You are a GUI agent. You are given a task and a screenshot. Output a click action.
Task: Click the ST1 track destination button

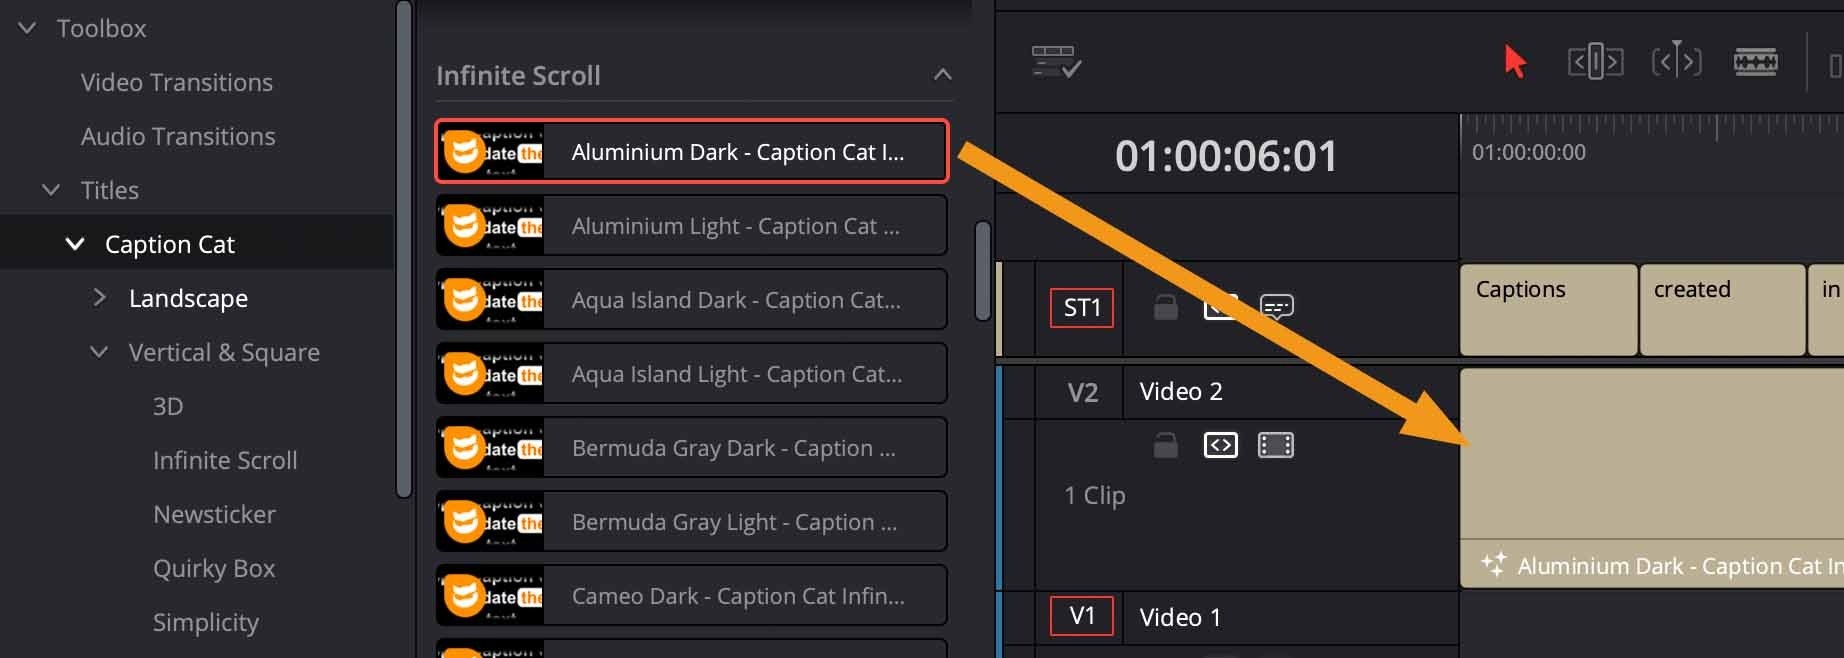(x=1081, y=308)
